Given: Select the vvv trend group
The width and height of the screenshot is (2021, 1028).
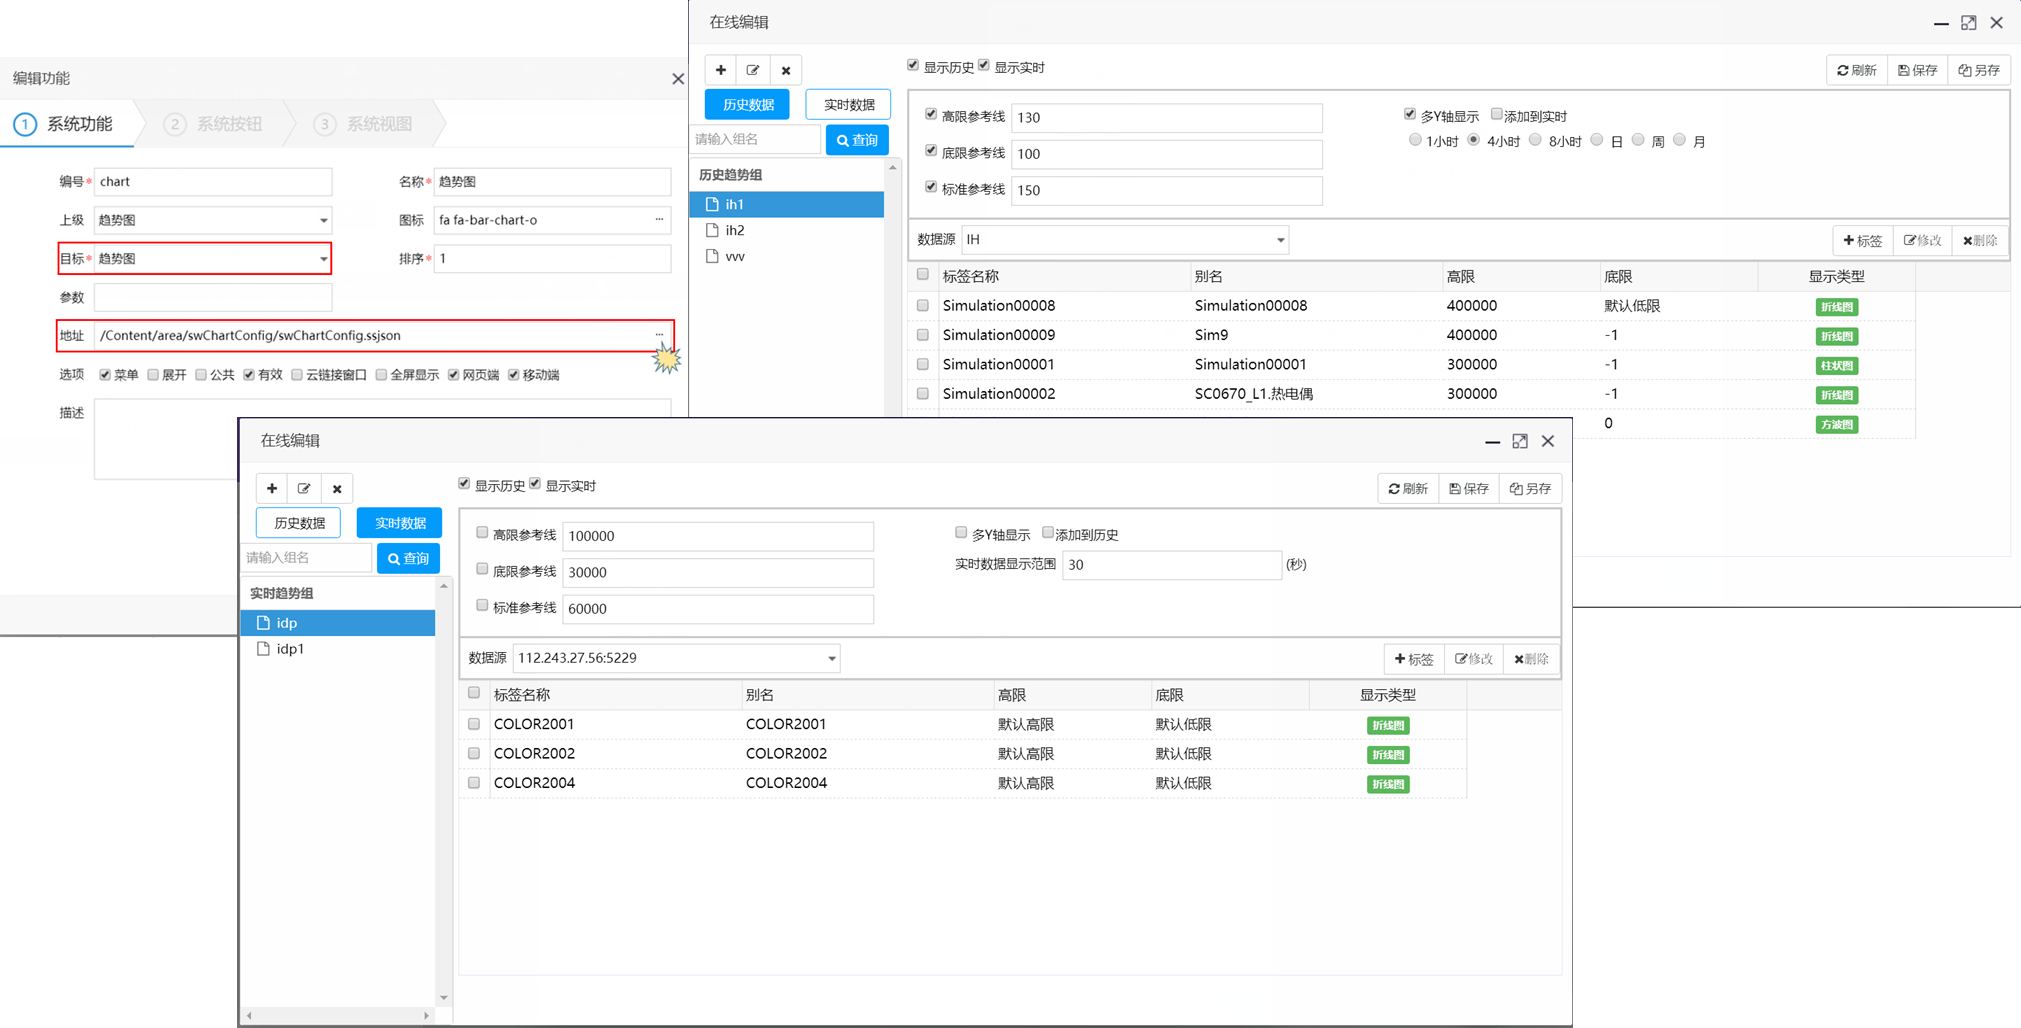Looking at the screenshot, I should pyautogui.click(x=787, y=256).
